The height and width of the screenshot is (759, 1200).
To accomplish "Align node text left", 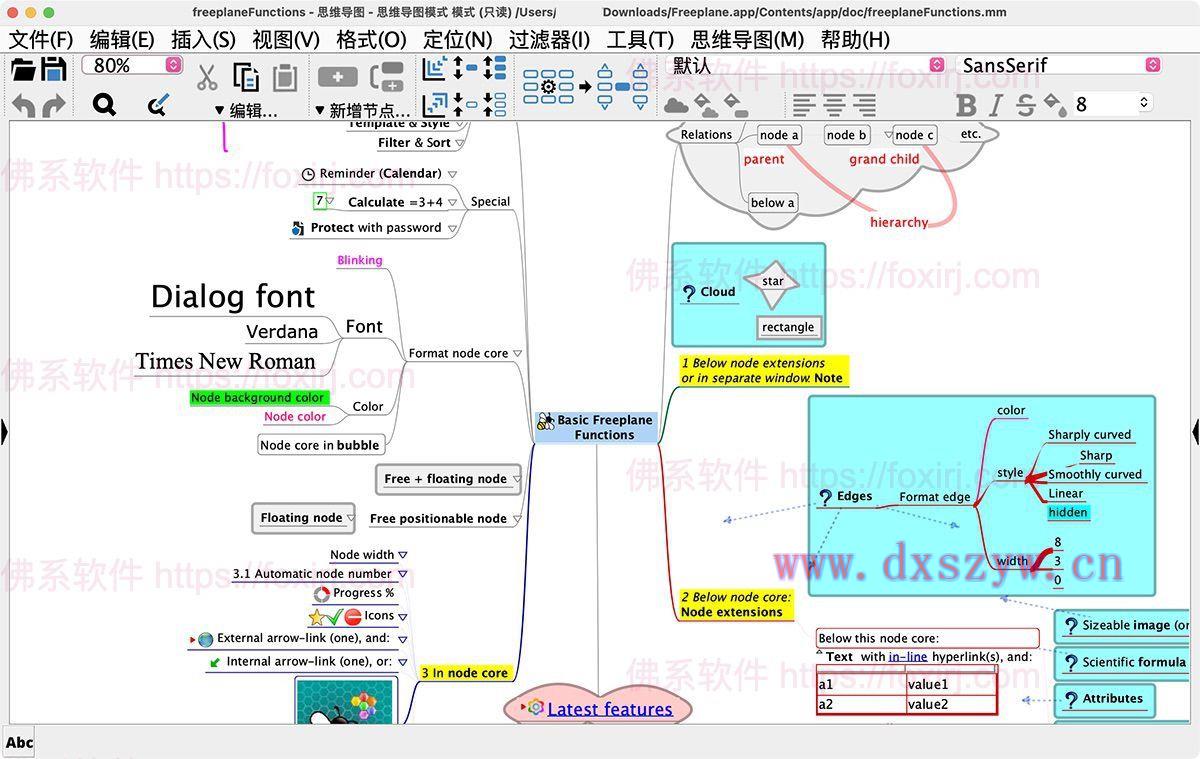I will tap(804, 104).
